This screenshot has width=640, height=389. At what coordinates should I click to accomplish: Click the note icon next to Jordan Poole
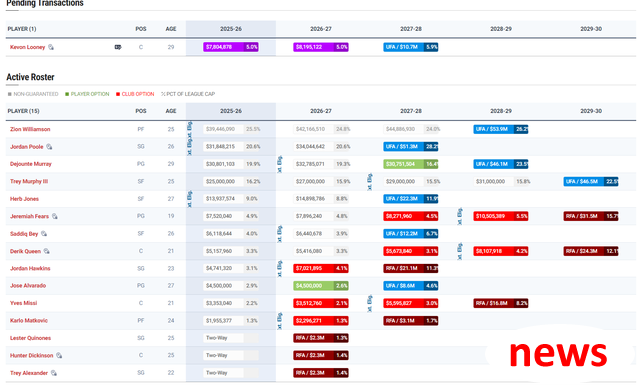[49, 147]
